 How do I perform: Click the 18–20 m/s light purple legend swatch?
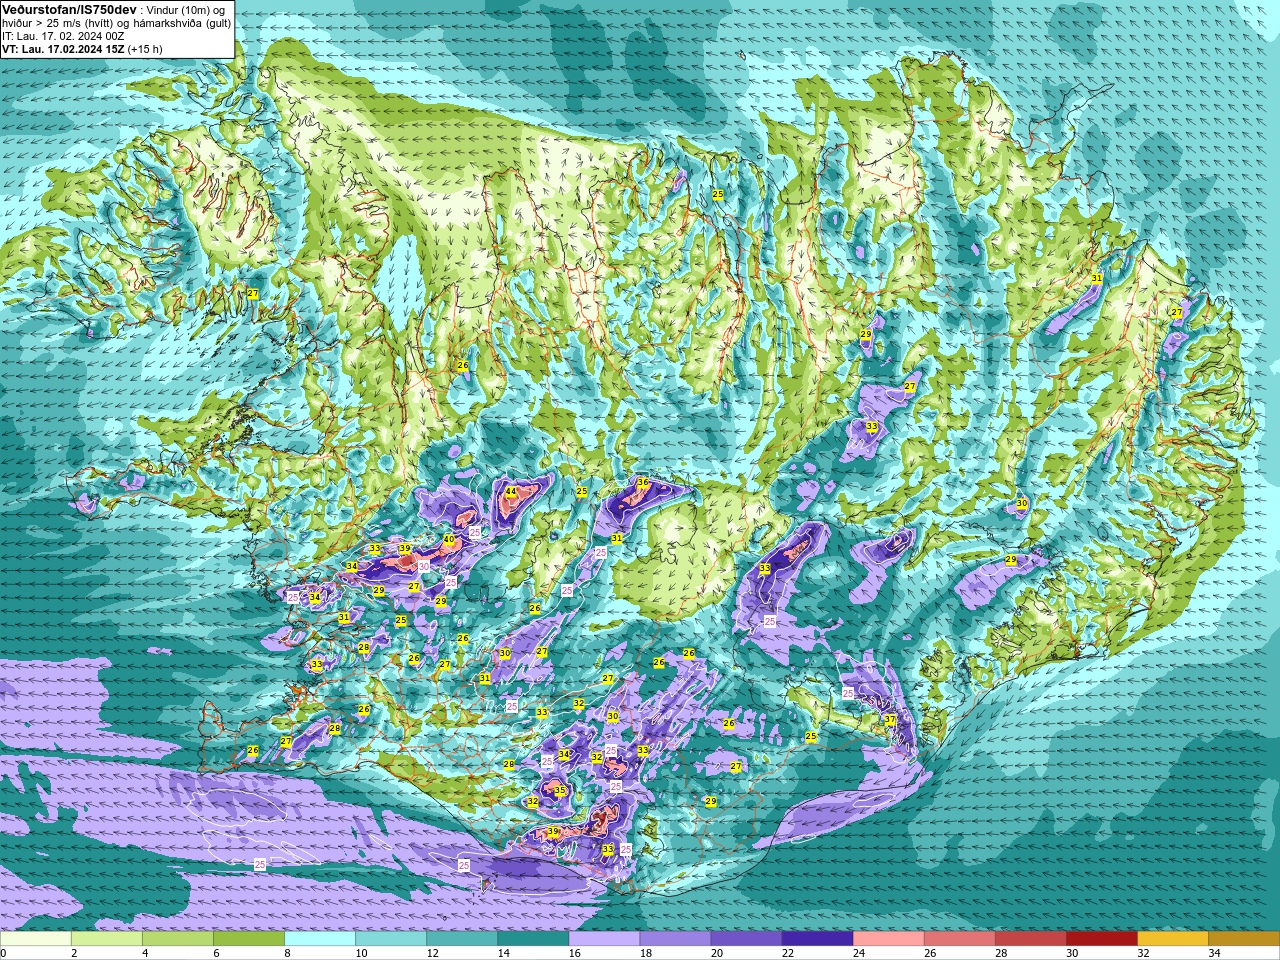[675, 939]
